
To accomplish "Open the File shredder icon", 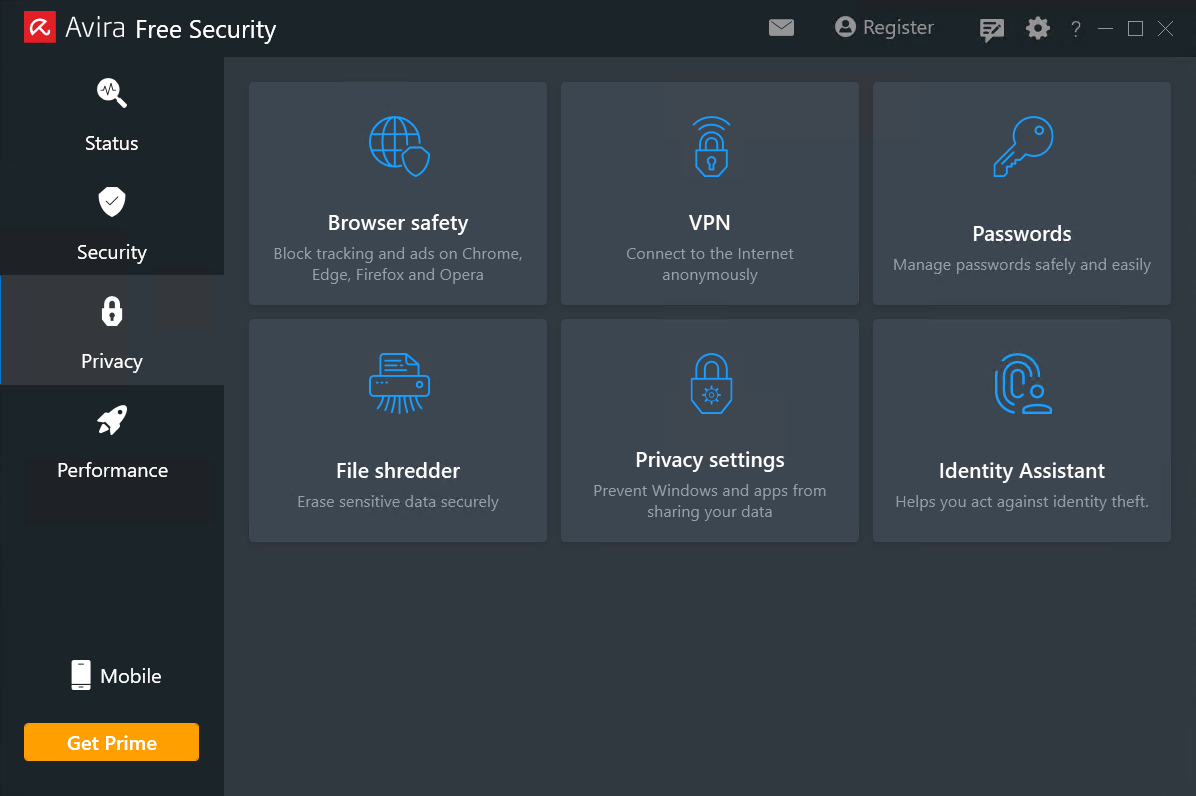I will (x=397, y=383).
